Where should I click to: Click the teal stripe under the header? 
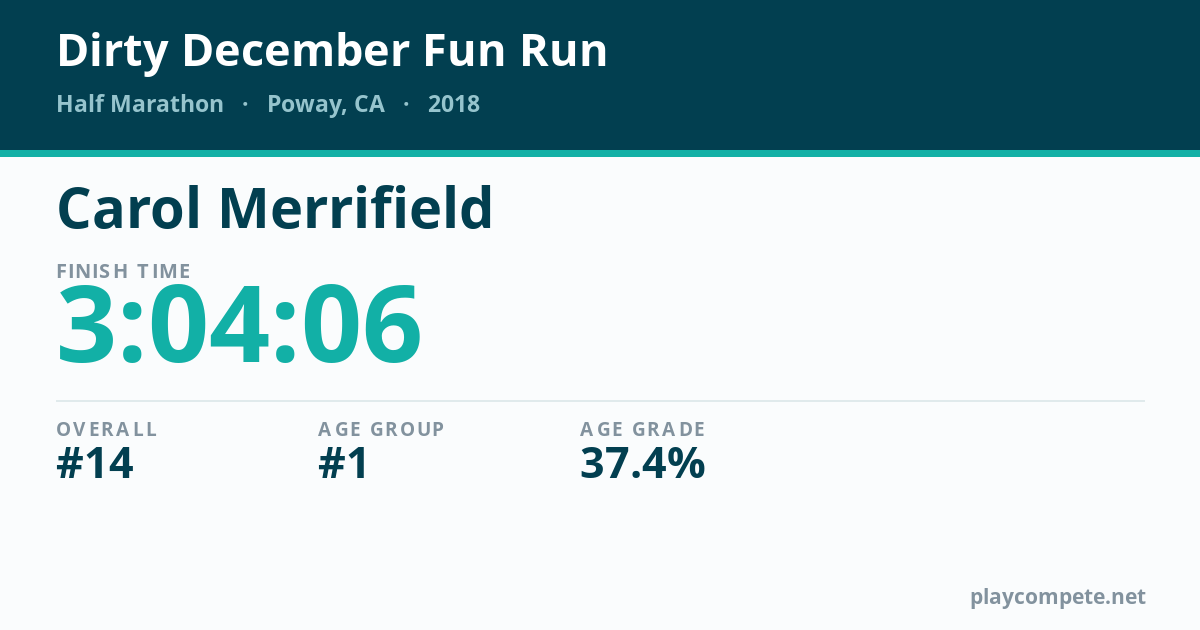(x=600, y=153)
